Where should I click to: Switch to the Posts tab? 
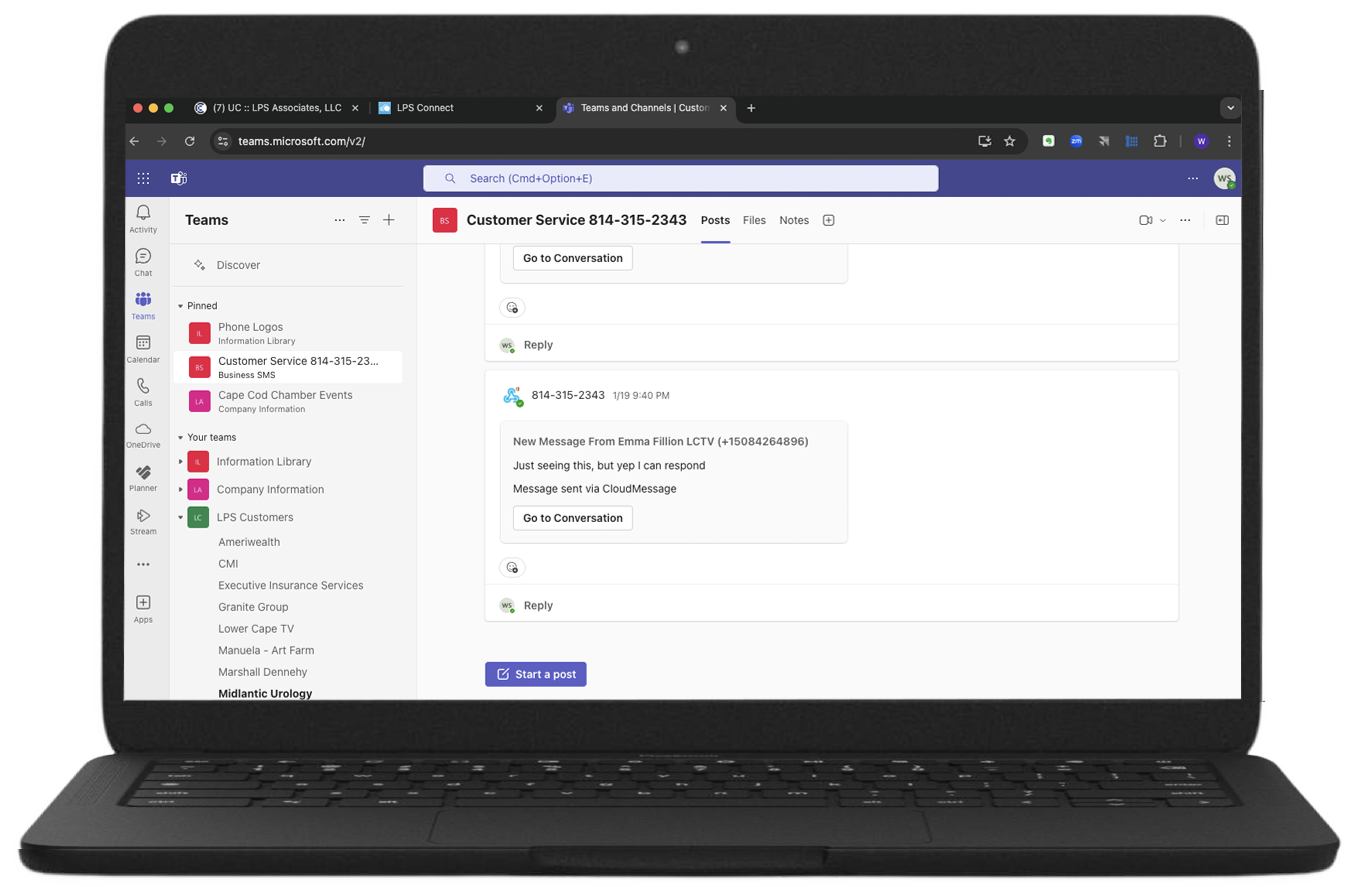tap(715, 220)
